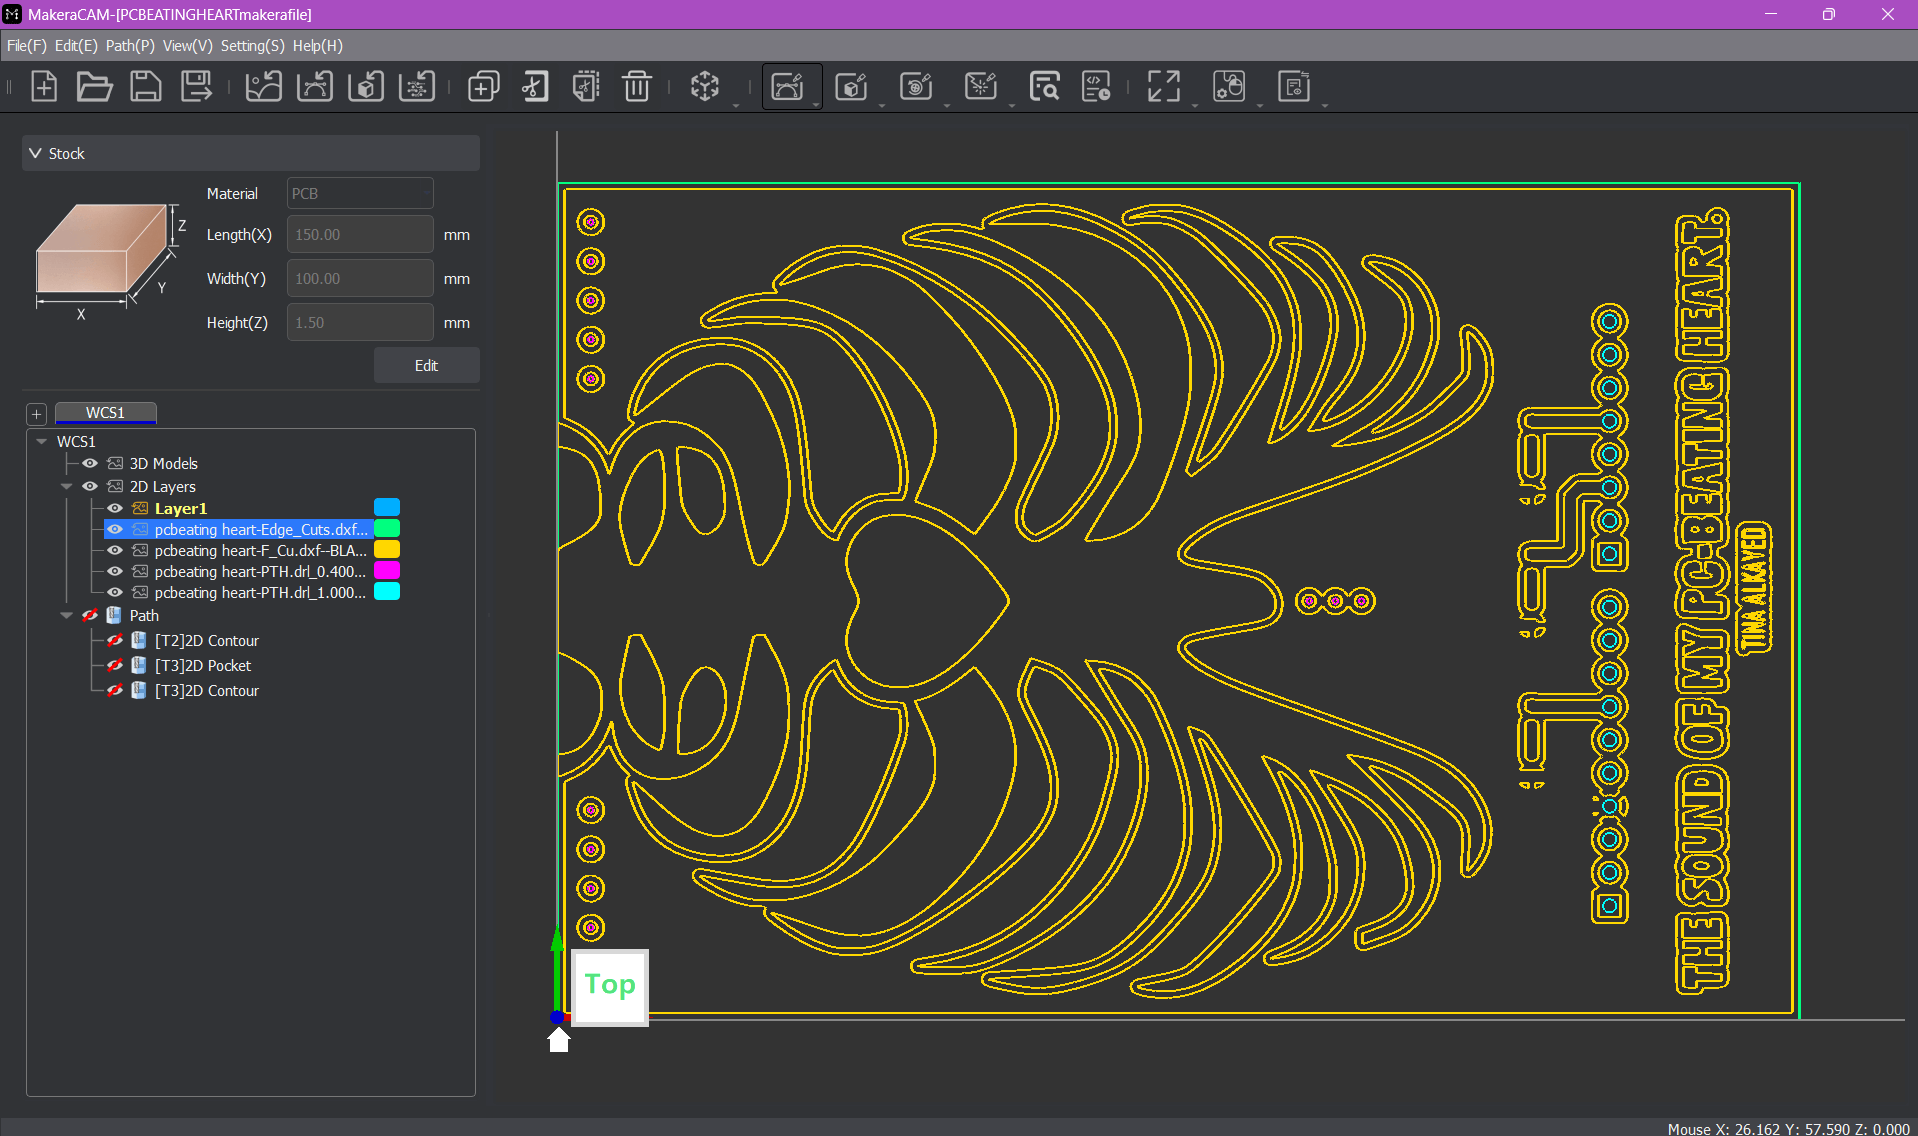Click the New File toolbar icon
This screenshot has height=1136, width=1918.
click(44, 87)
